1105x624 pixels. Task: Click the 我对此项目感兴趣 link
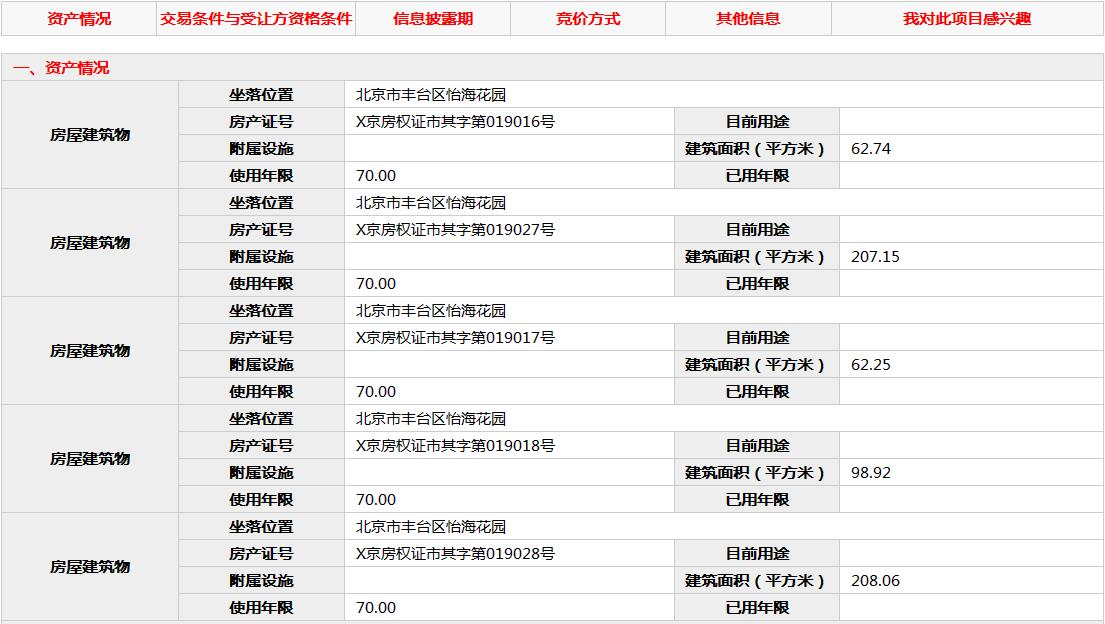point(966,19)
